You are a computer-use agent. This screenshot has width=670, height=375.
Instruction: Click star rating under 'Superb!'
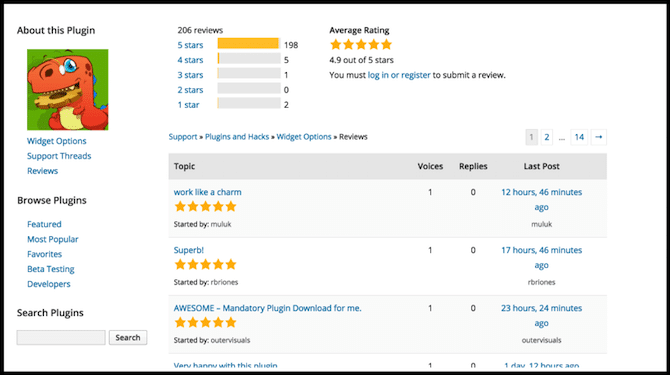click(x=206, y=265)
